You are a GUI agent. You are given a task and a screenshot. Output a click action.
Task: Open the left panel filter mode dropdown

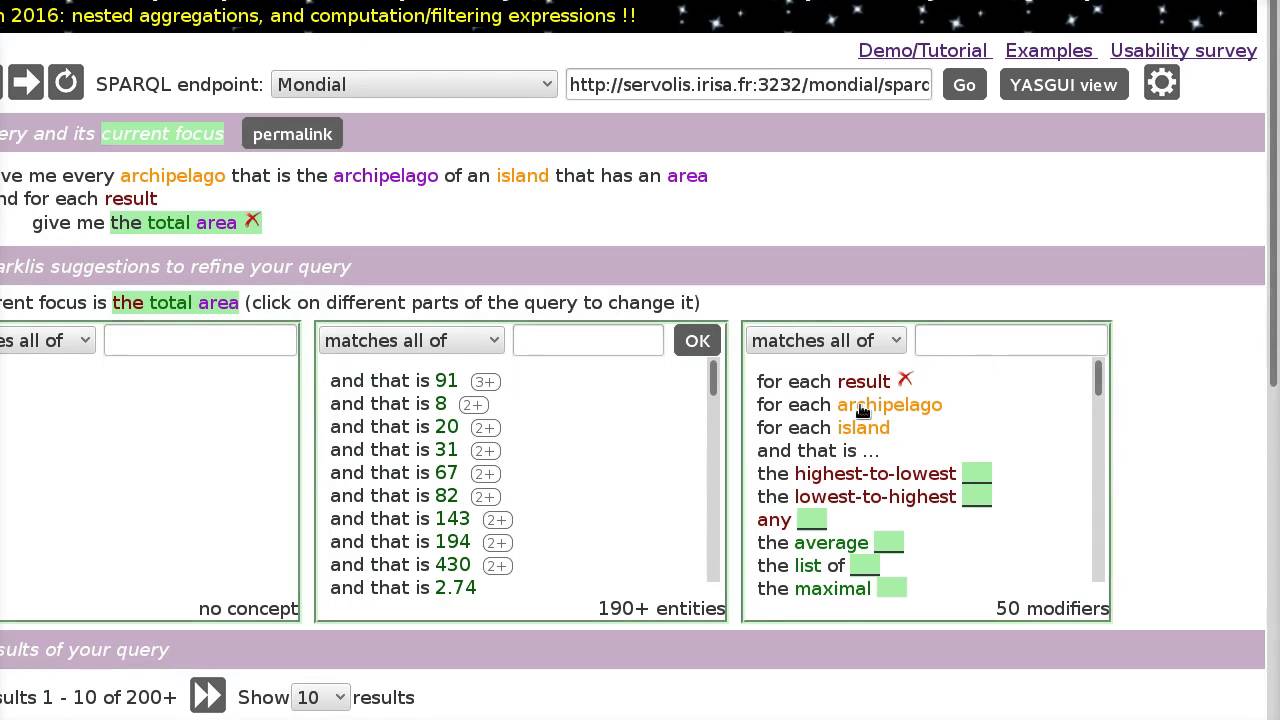pyautogui.click(x=47, y=340)
